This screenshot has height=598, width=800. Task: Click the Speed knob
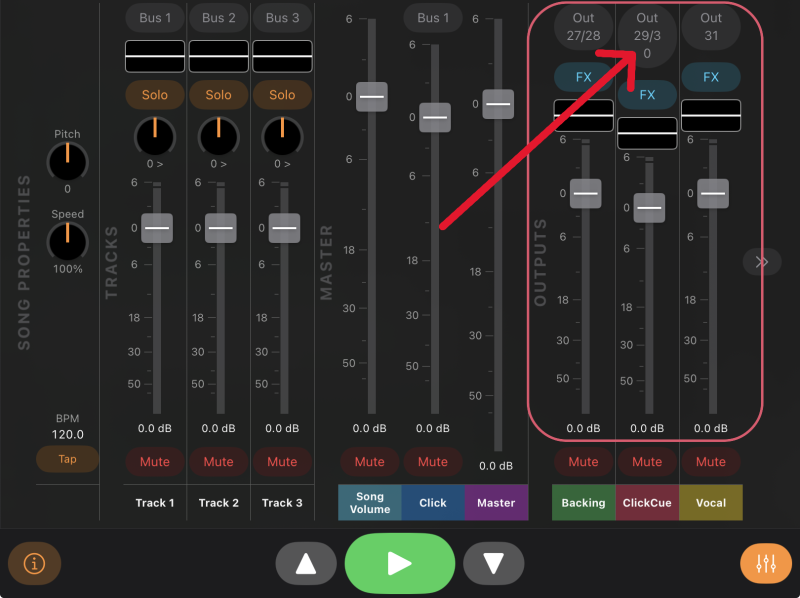[67, 239]
